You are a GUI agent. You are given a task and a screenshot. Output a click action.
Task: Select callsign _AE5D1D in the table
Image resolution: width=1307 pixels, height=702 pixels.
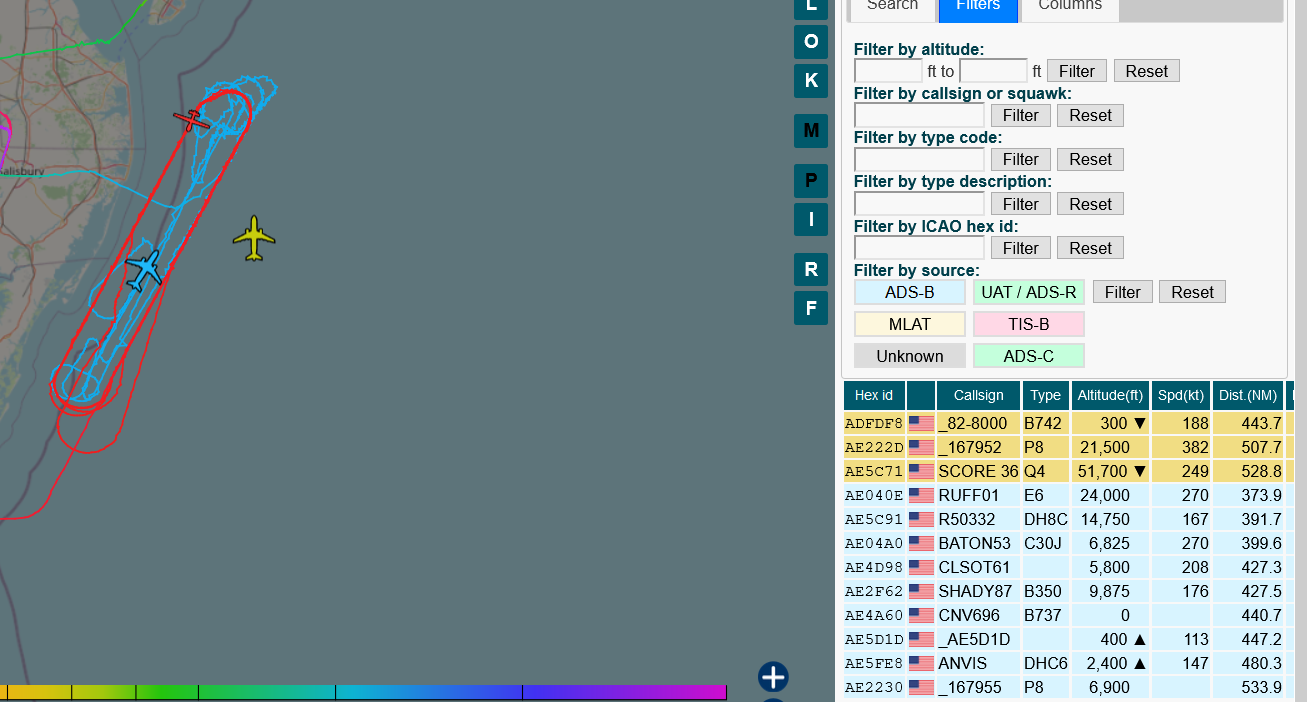click(974, 639)
